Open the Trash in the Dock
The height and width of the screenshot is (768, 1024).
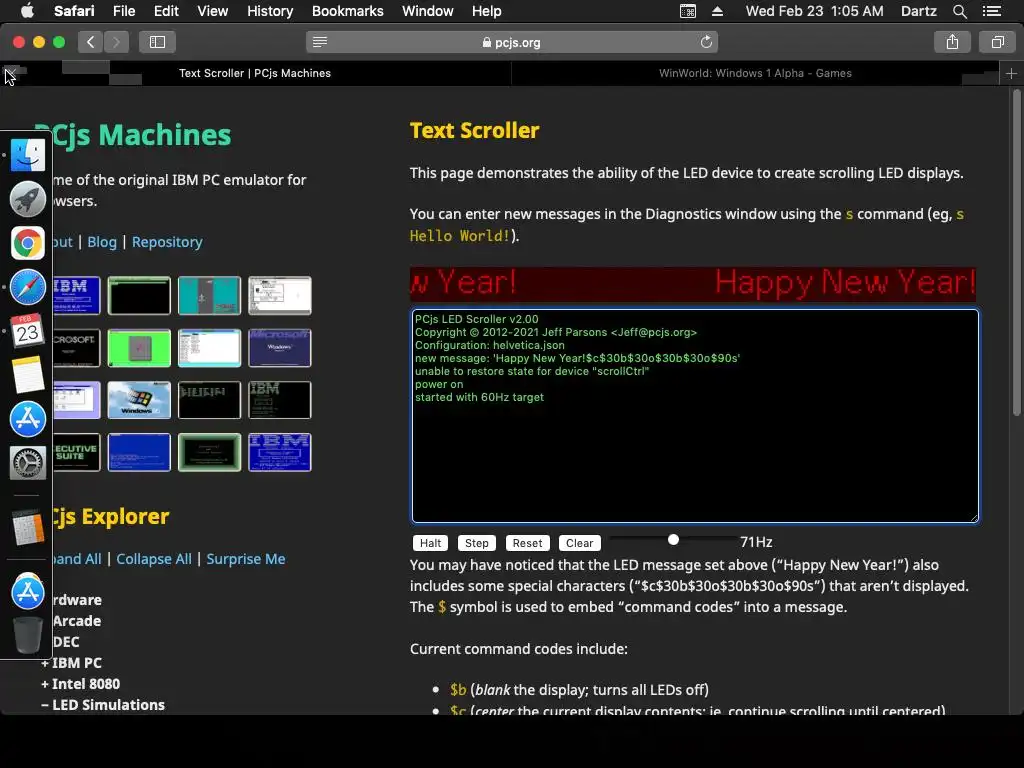[x=27, y=635]
